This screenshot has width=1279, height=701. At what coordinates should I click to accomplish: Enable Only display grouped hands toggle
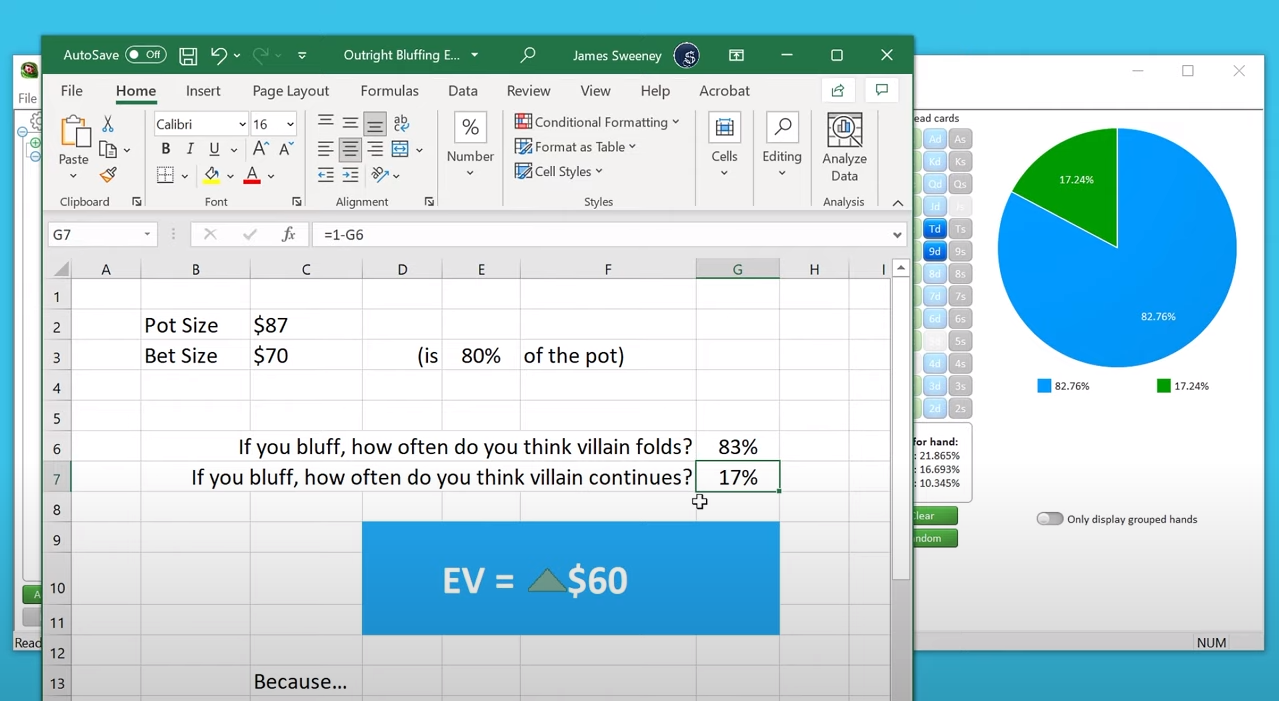click(x=1049, y=519)
